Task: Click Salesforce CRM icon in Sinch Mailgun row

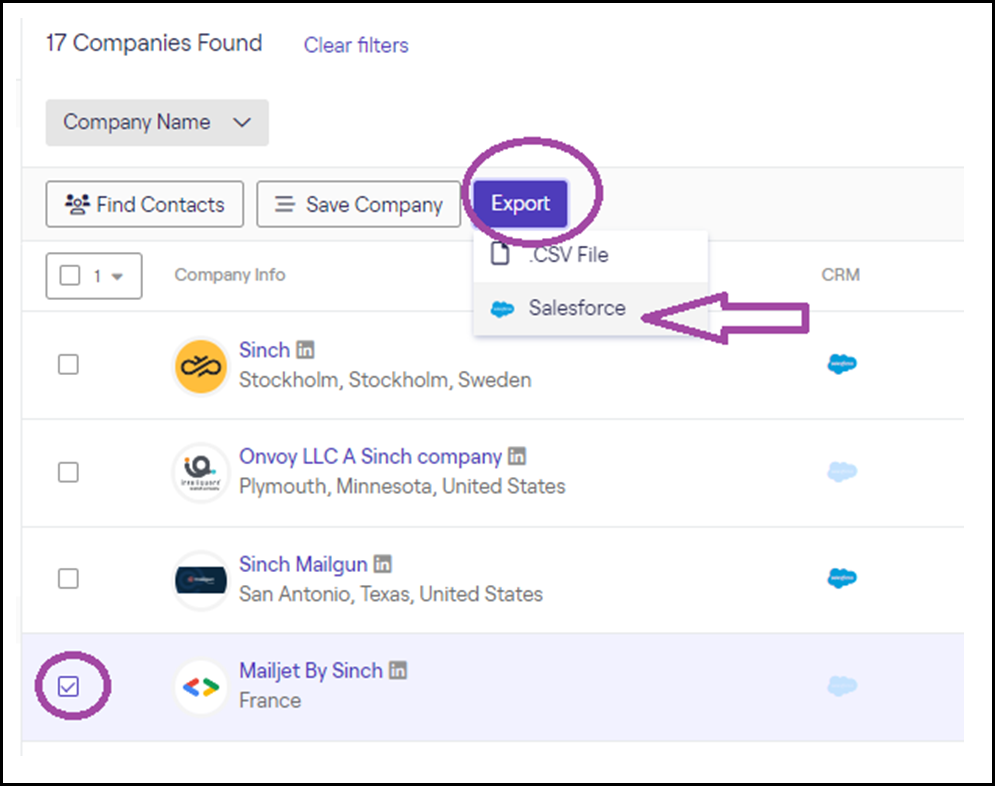Action: tap(842, 578)
